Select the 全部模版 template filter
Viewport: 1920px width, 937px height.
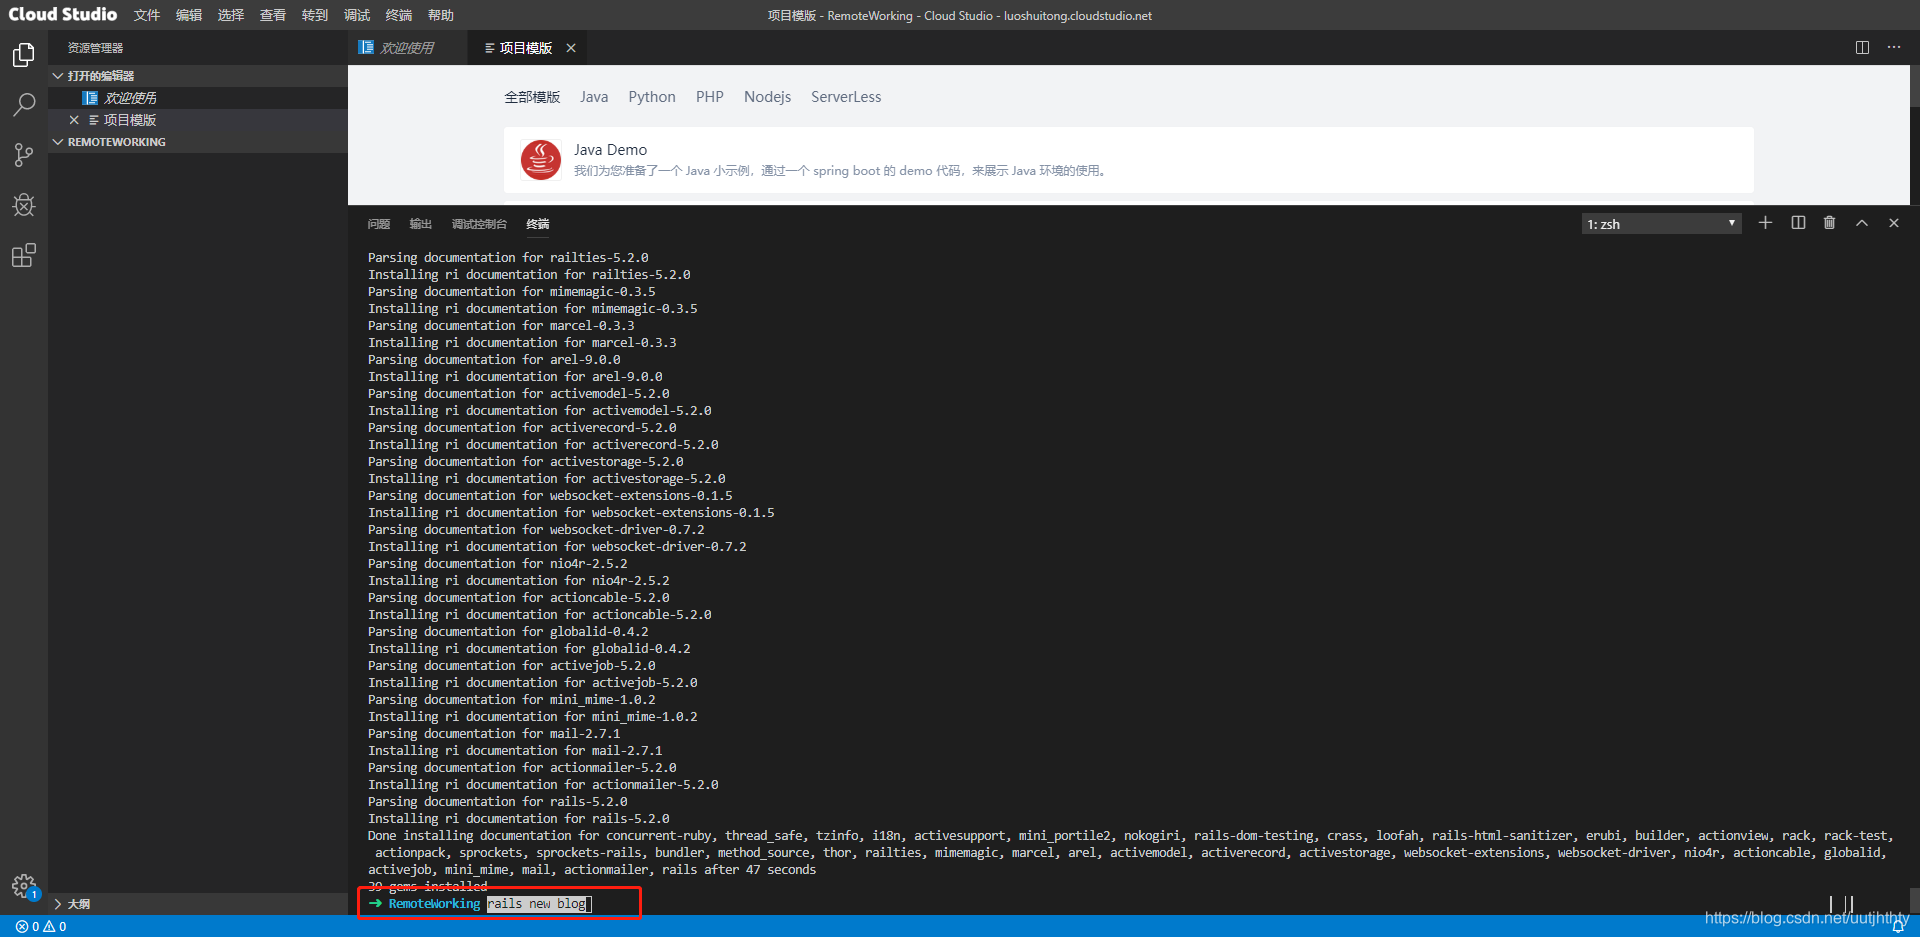[532, 97]
